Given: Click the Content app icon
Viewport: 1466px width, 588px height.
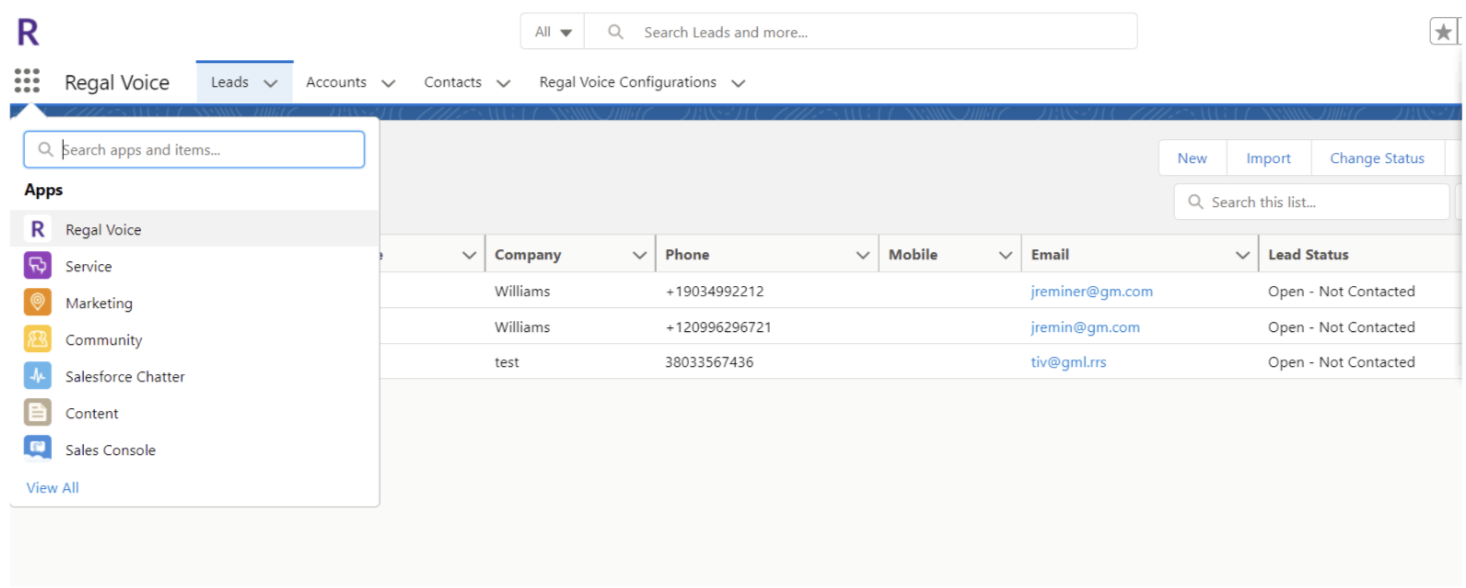Looking at the screenshot, I should pos(38,412).
